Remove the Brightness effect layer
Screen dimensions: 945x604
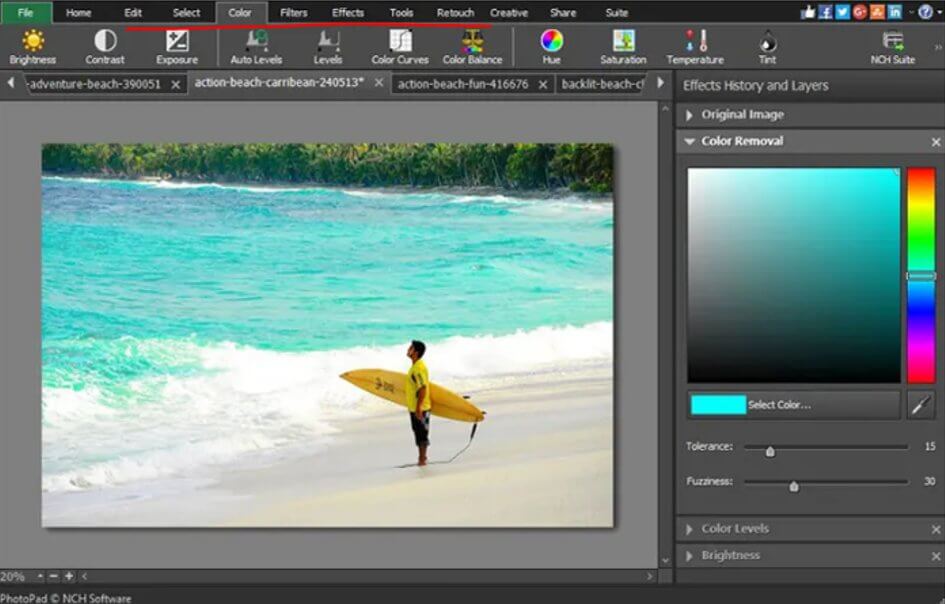click(x=935, y=556)
